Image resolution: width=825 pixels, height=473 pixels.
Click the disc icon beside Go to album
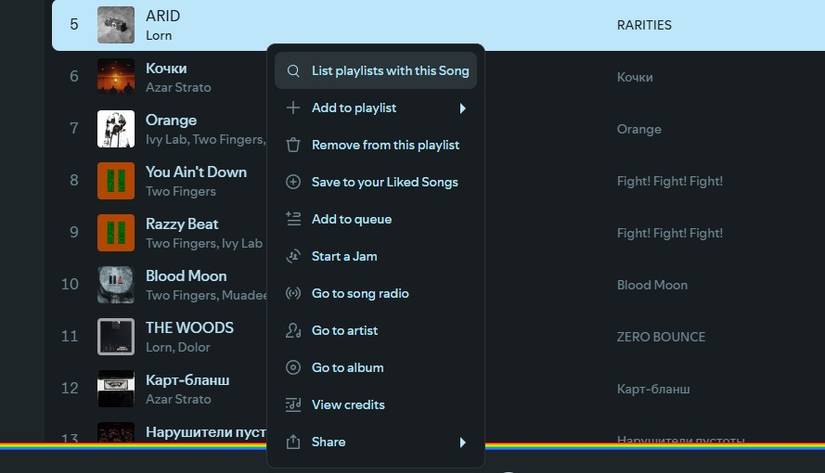[293, 367]
